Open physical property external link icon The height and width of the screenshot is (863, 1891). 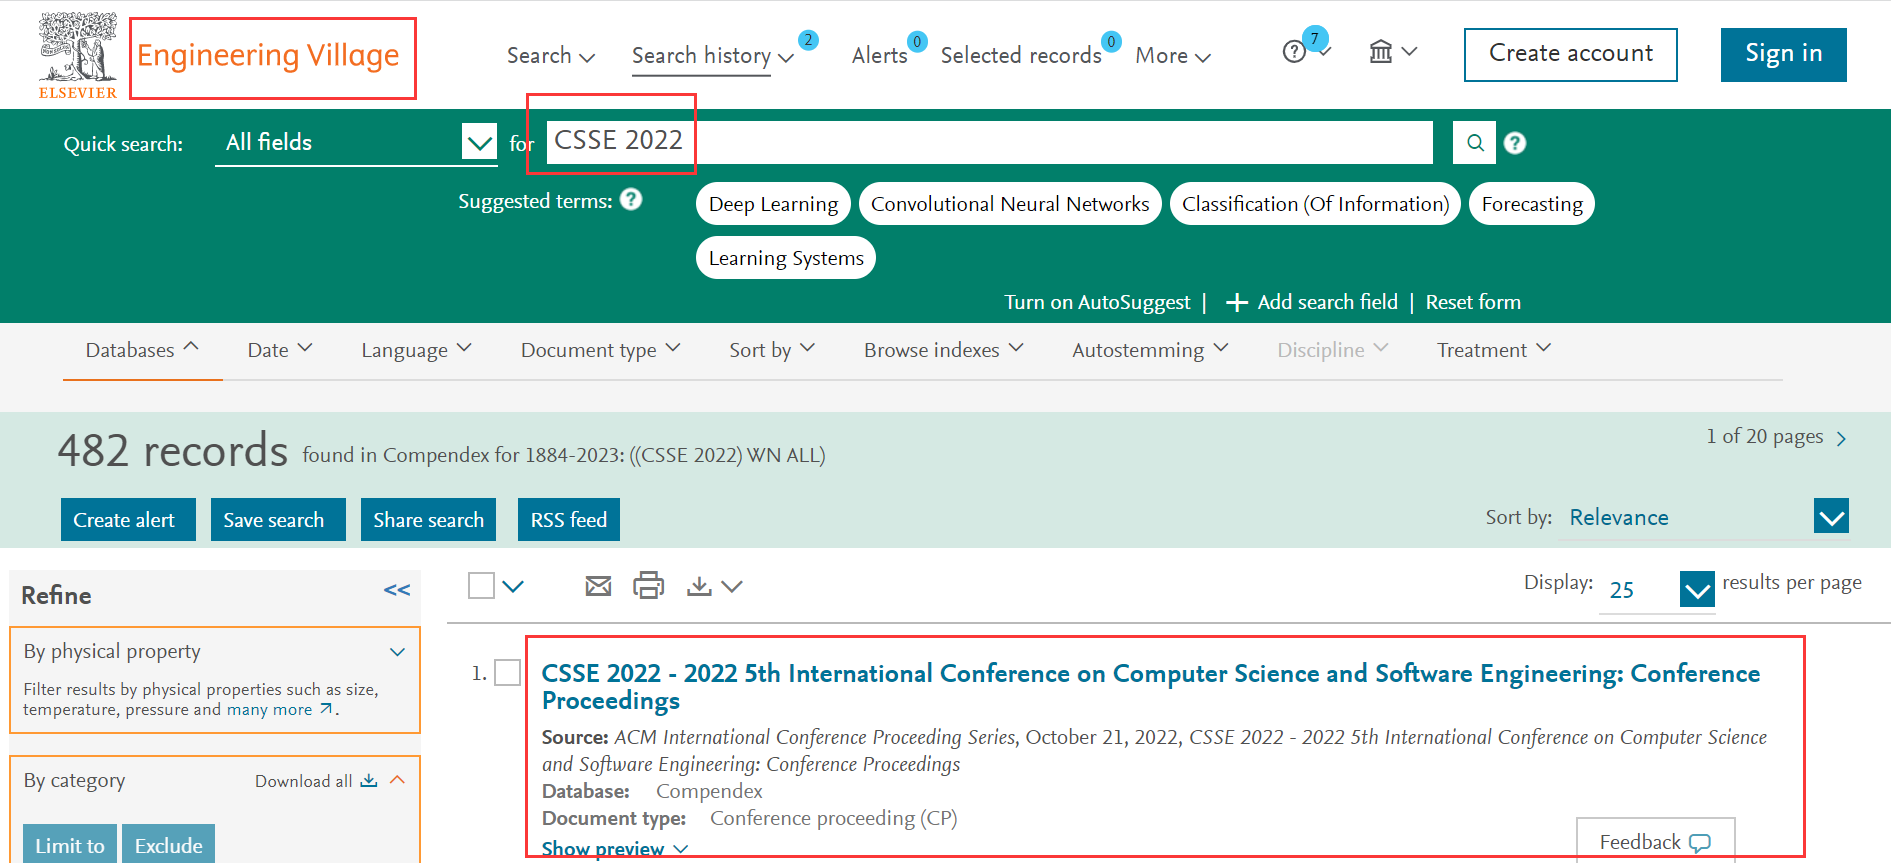click(x=325, y=709)
